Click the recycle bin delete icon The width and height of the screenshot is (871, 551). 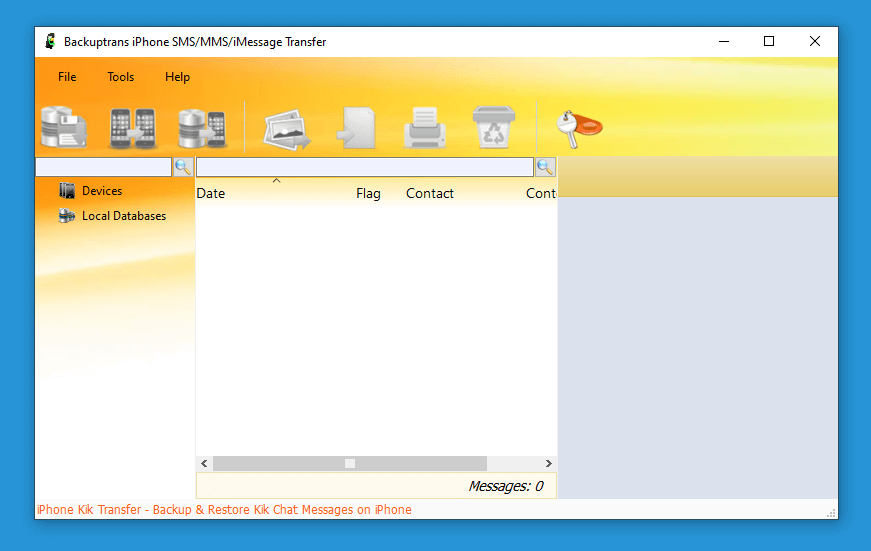493,127
